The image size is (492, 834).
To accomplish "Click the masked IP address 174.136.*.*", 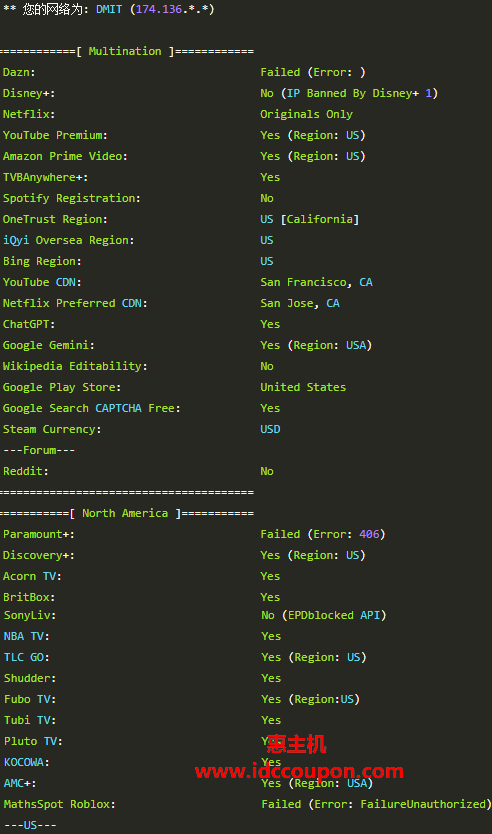I will click(x=172, y=9).
